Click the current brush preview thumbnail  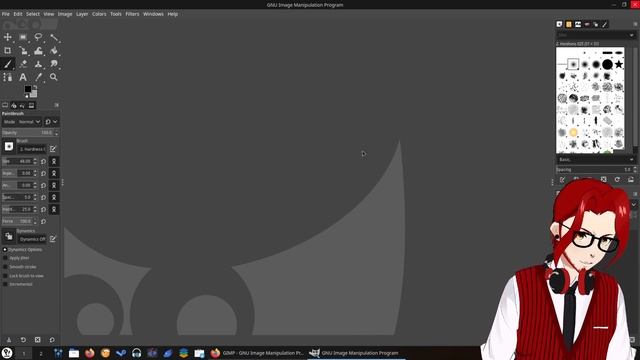coord(9,146)
